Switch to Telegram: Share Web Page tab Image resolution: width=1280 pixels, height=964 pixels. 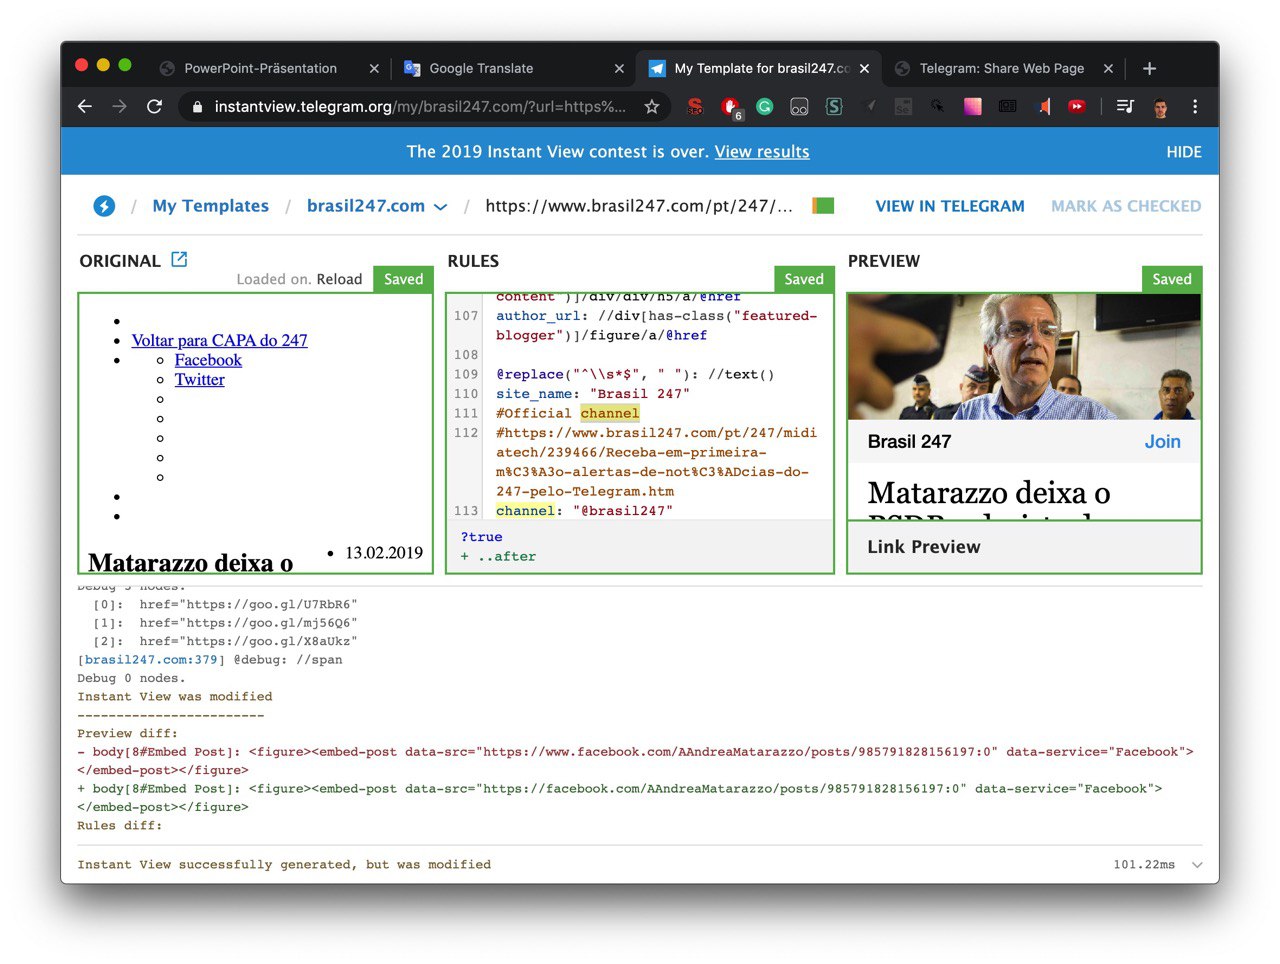pyautogui.click(x=1002, y=68)
